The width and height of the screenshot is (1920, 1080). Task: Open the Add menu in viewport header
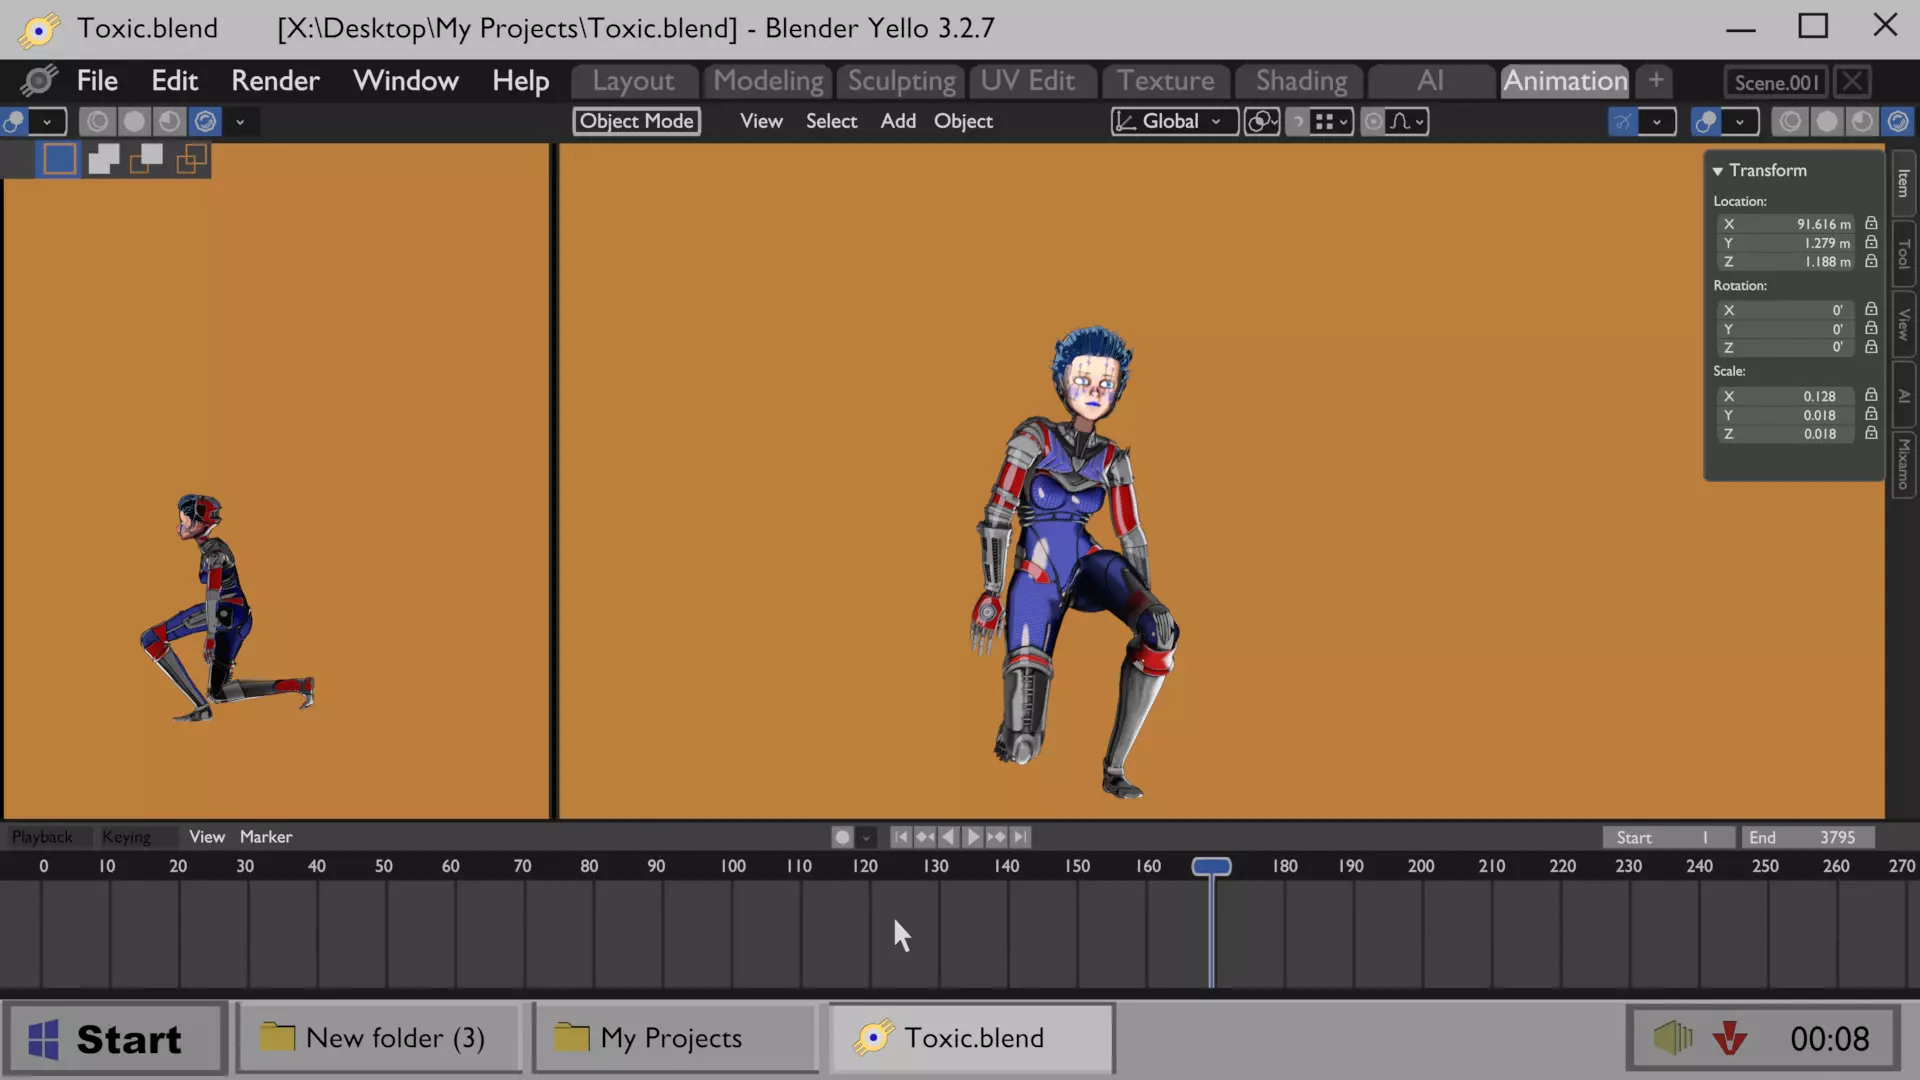(x=898, y=121)
